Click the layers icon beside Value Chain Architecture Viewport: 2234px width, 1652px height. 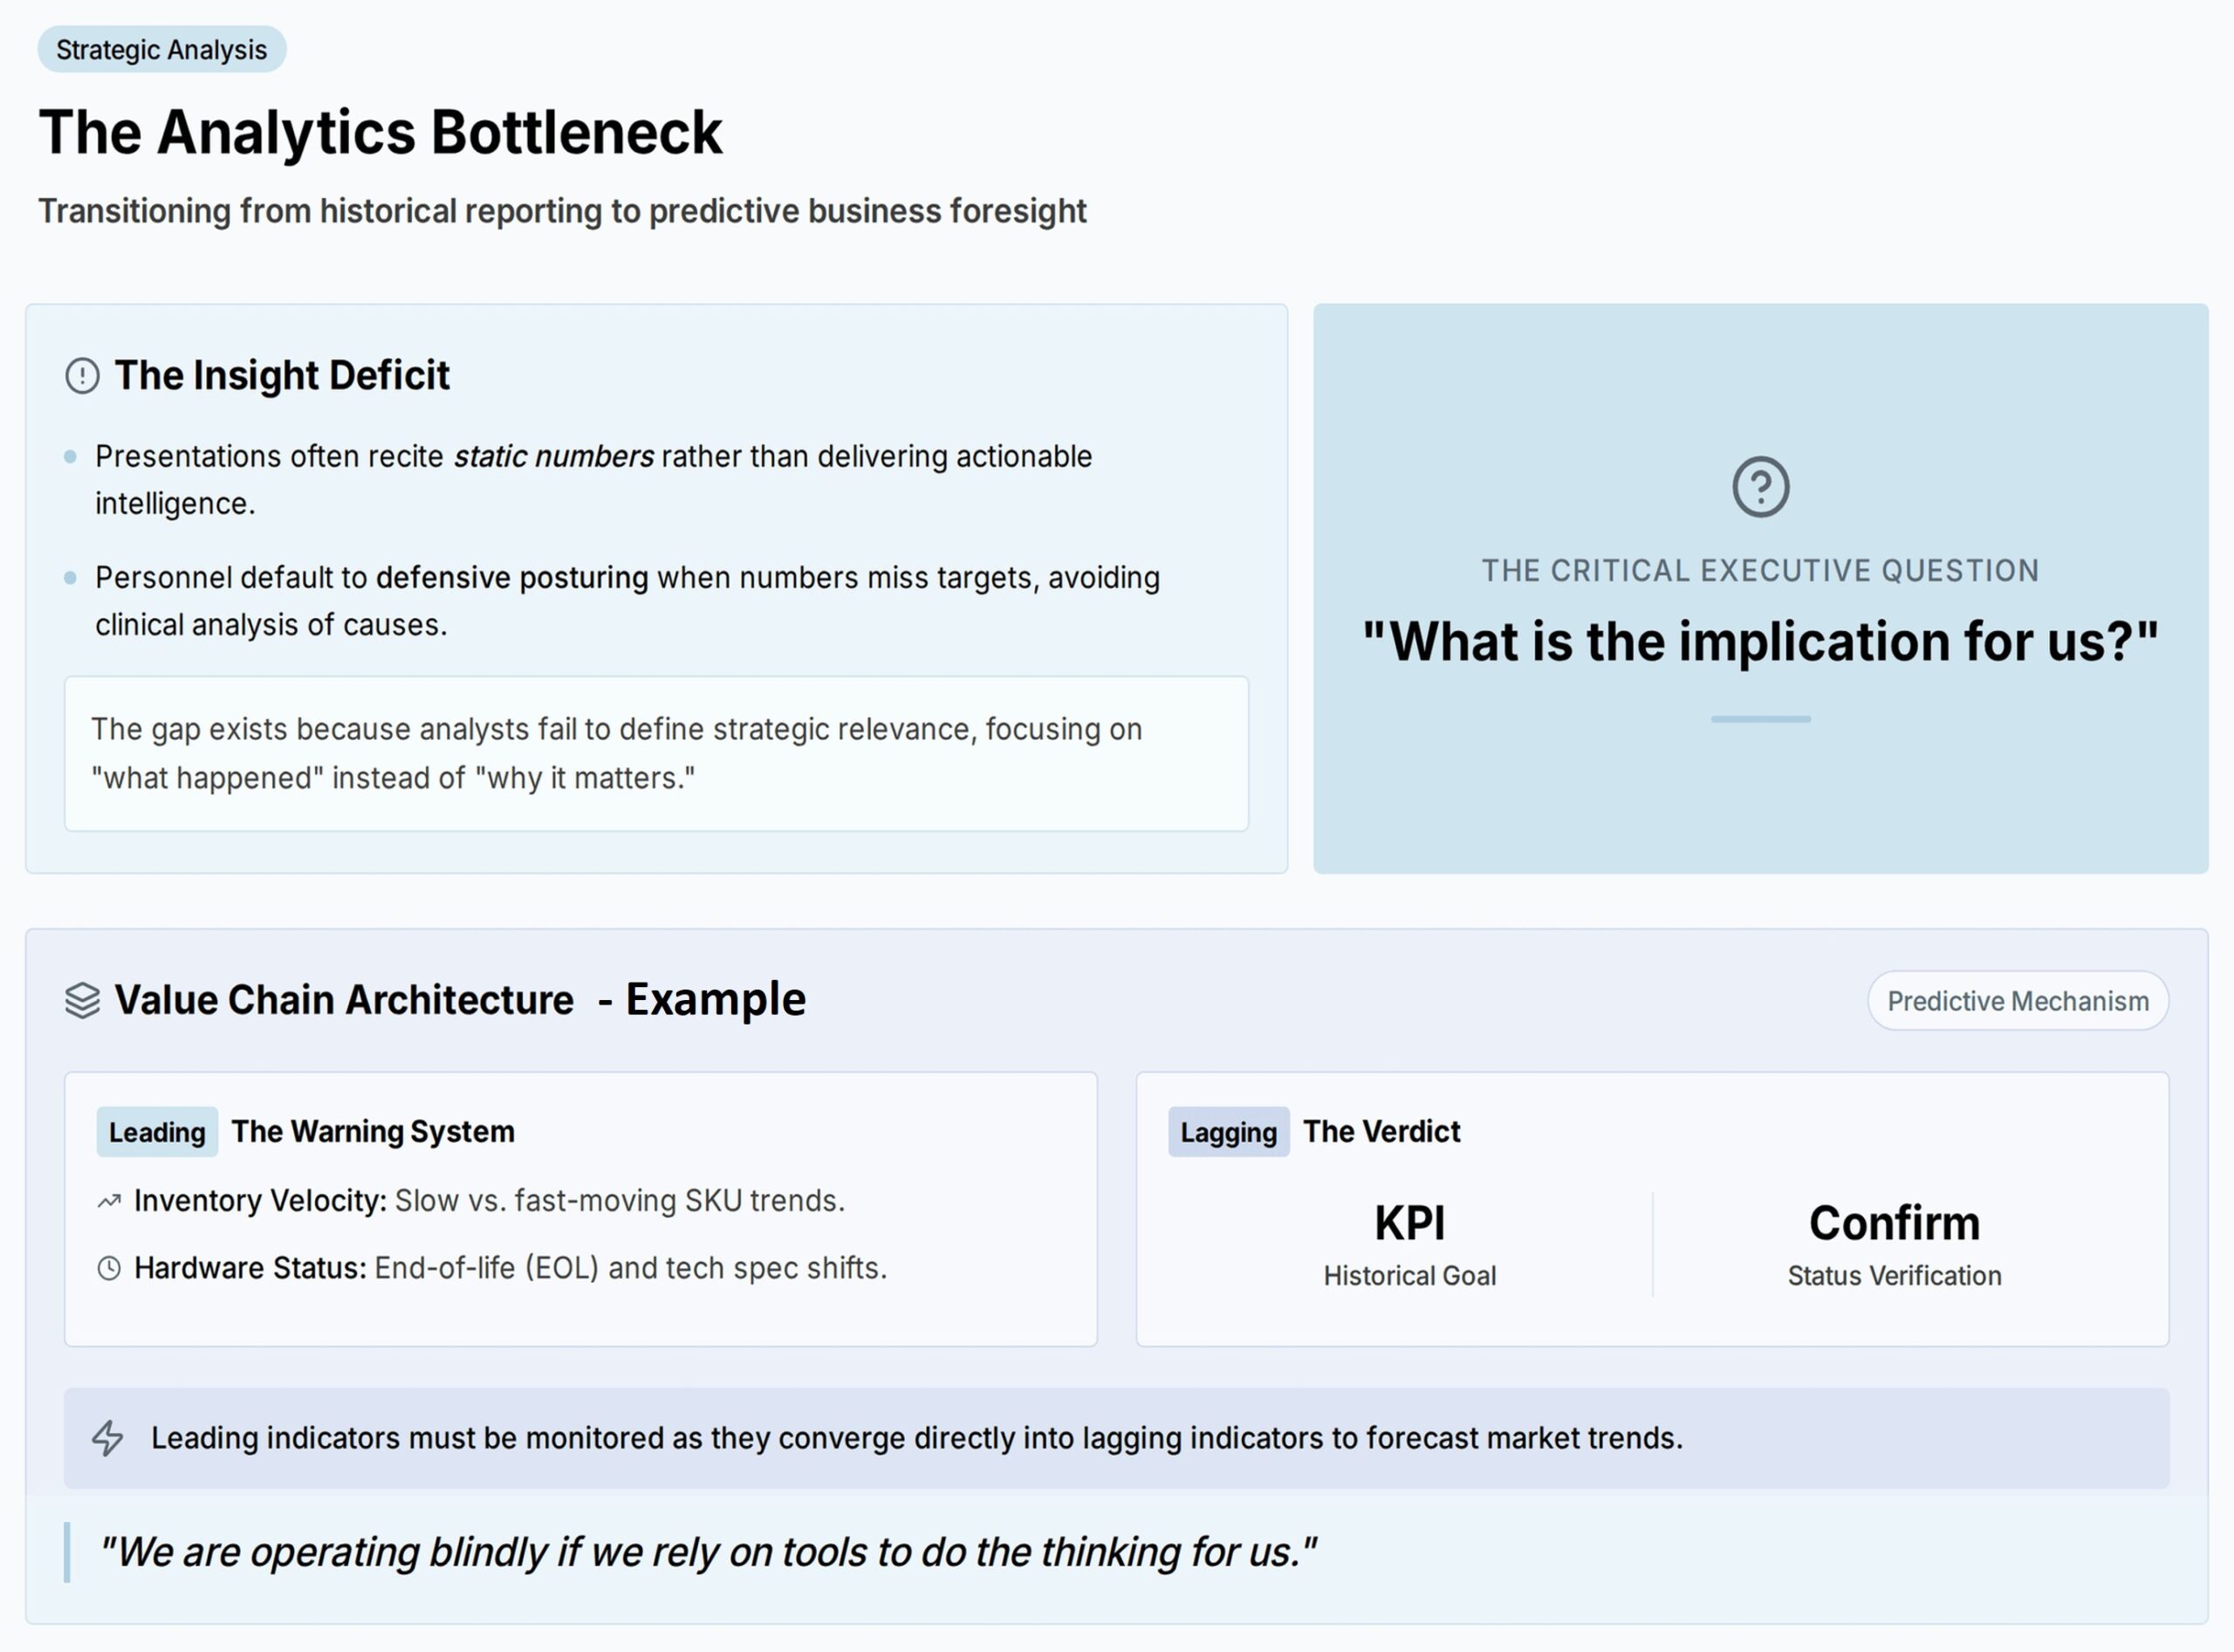(x=82, y=1000)
